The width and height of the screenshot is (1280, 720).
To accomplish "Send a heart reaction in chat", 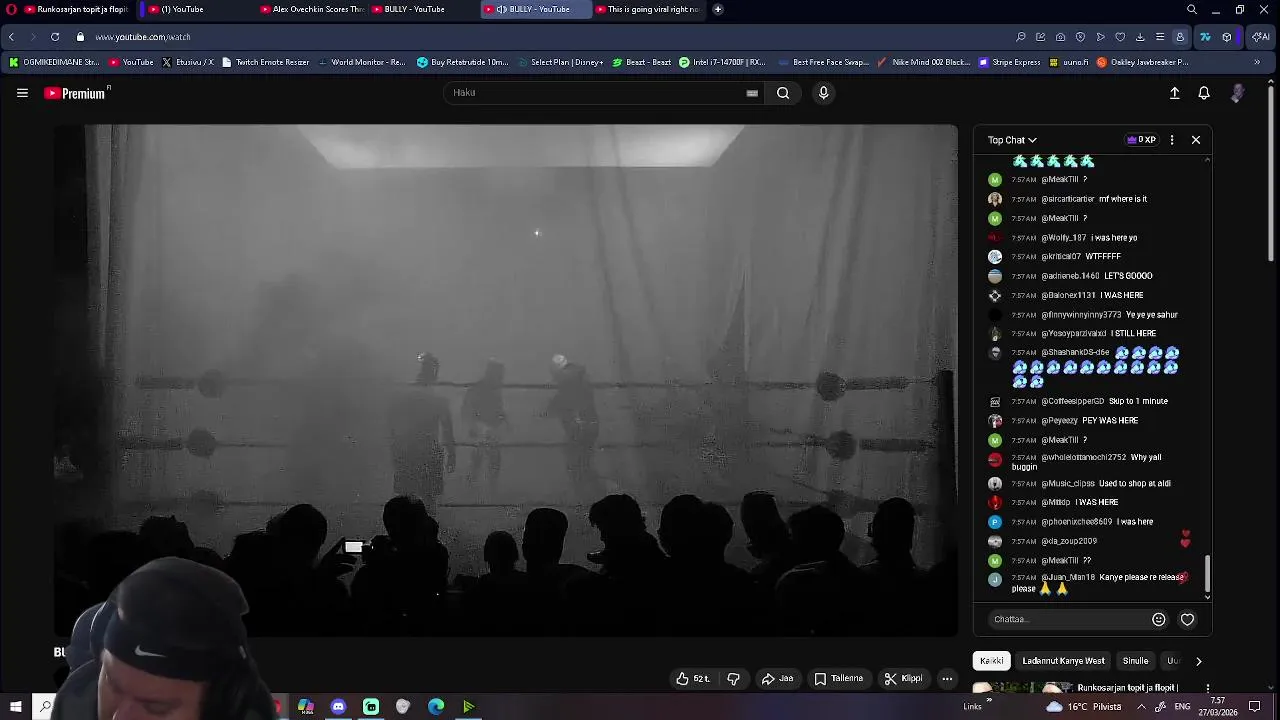I will [1188, 619].
